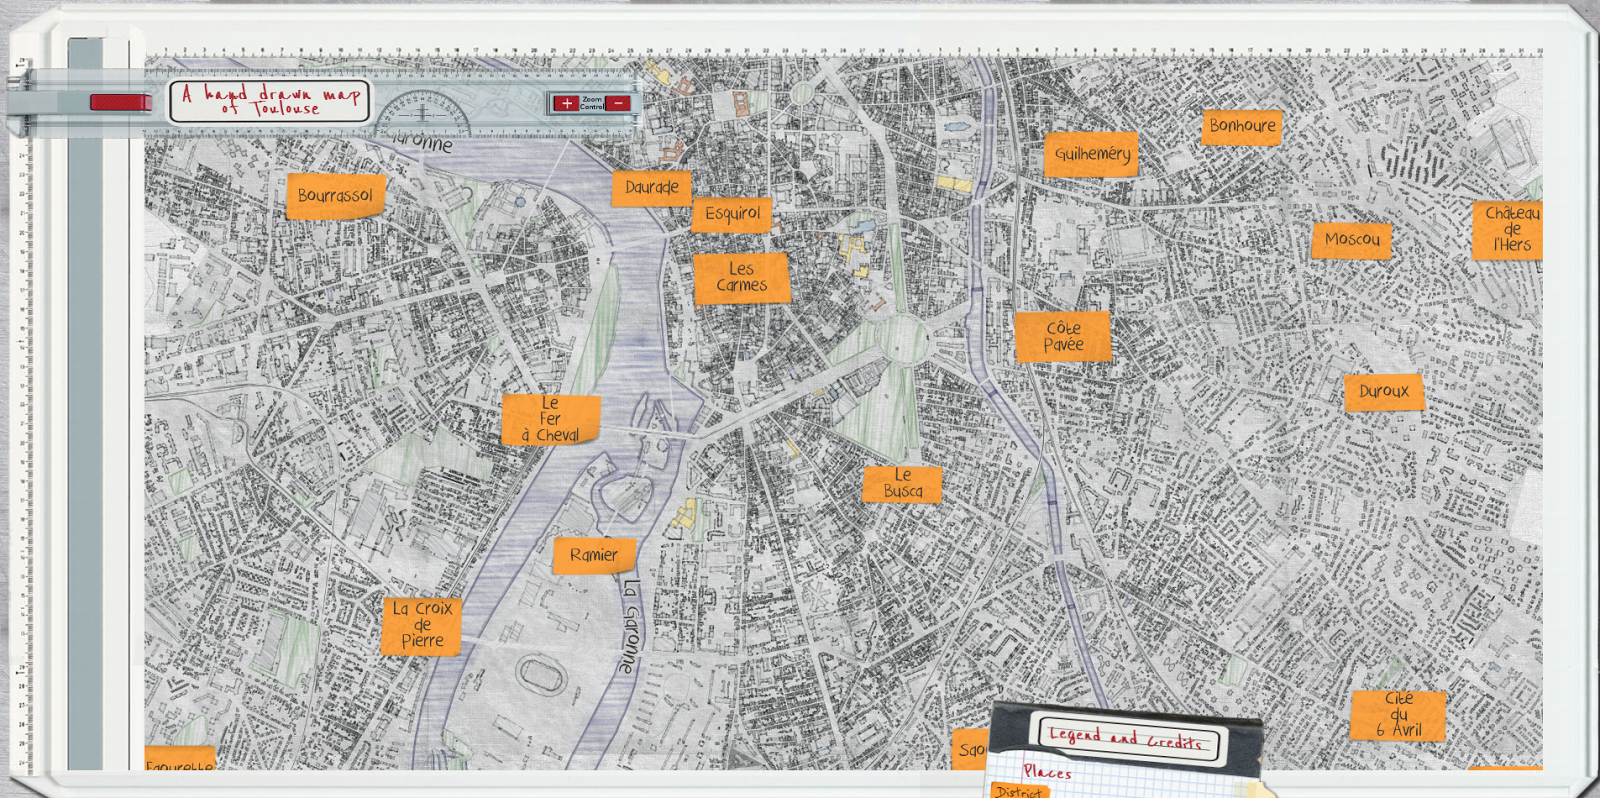Click the Guilheméry district label
1600x798 pixels.
(1091, 154)
